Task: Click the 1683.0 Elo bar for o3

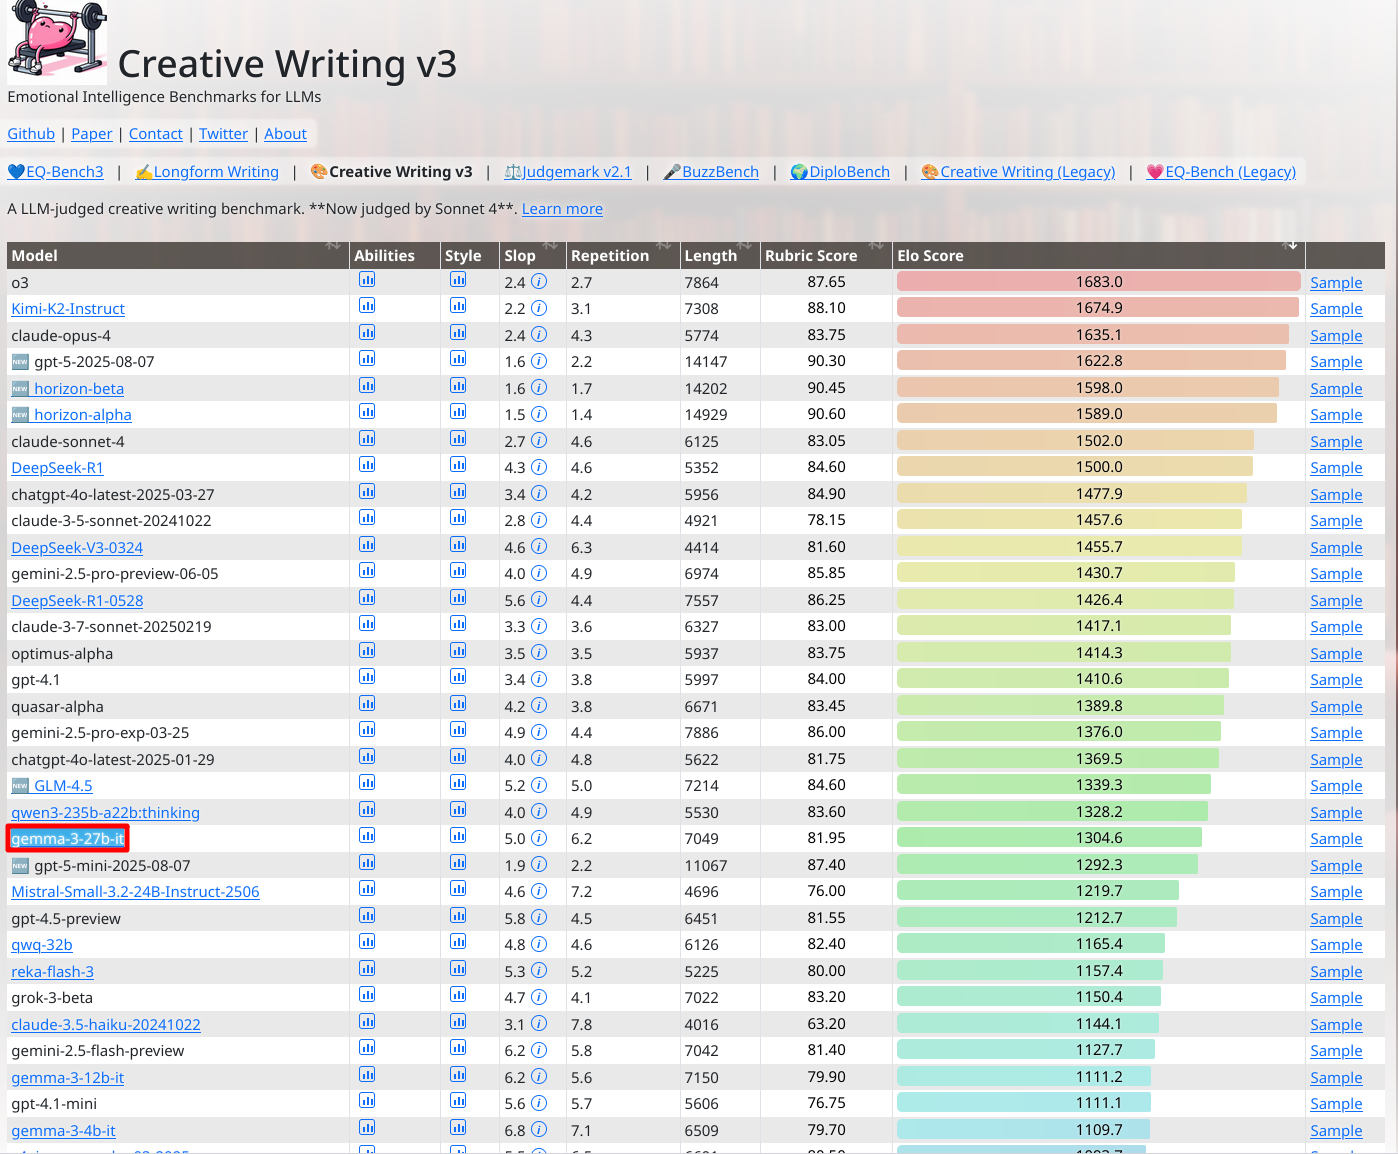Action: pos(1099,282)
